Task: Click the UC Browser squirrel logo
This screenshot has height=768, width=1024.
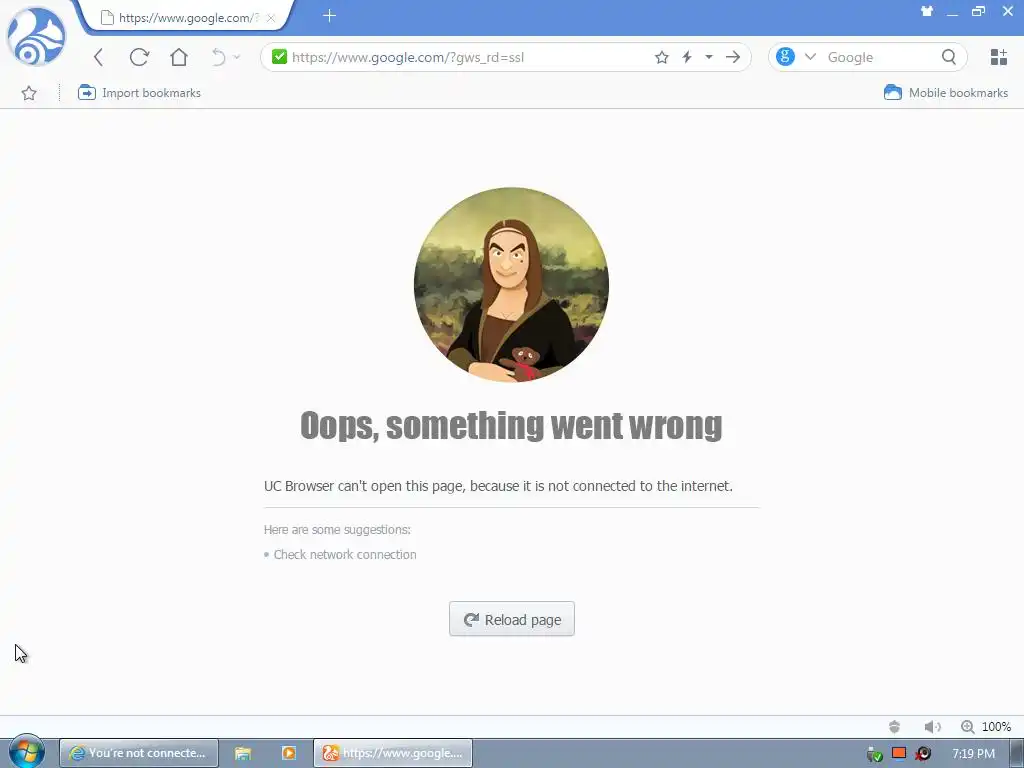Action: tap(36, 37)
